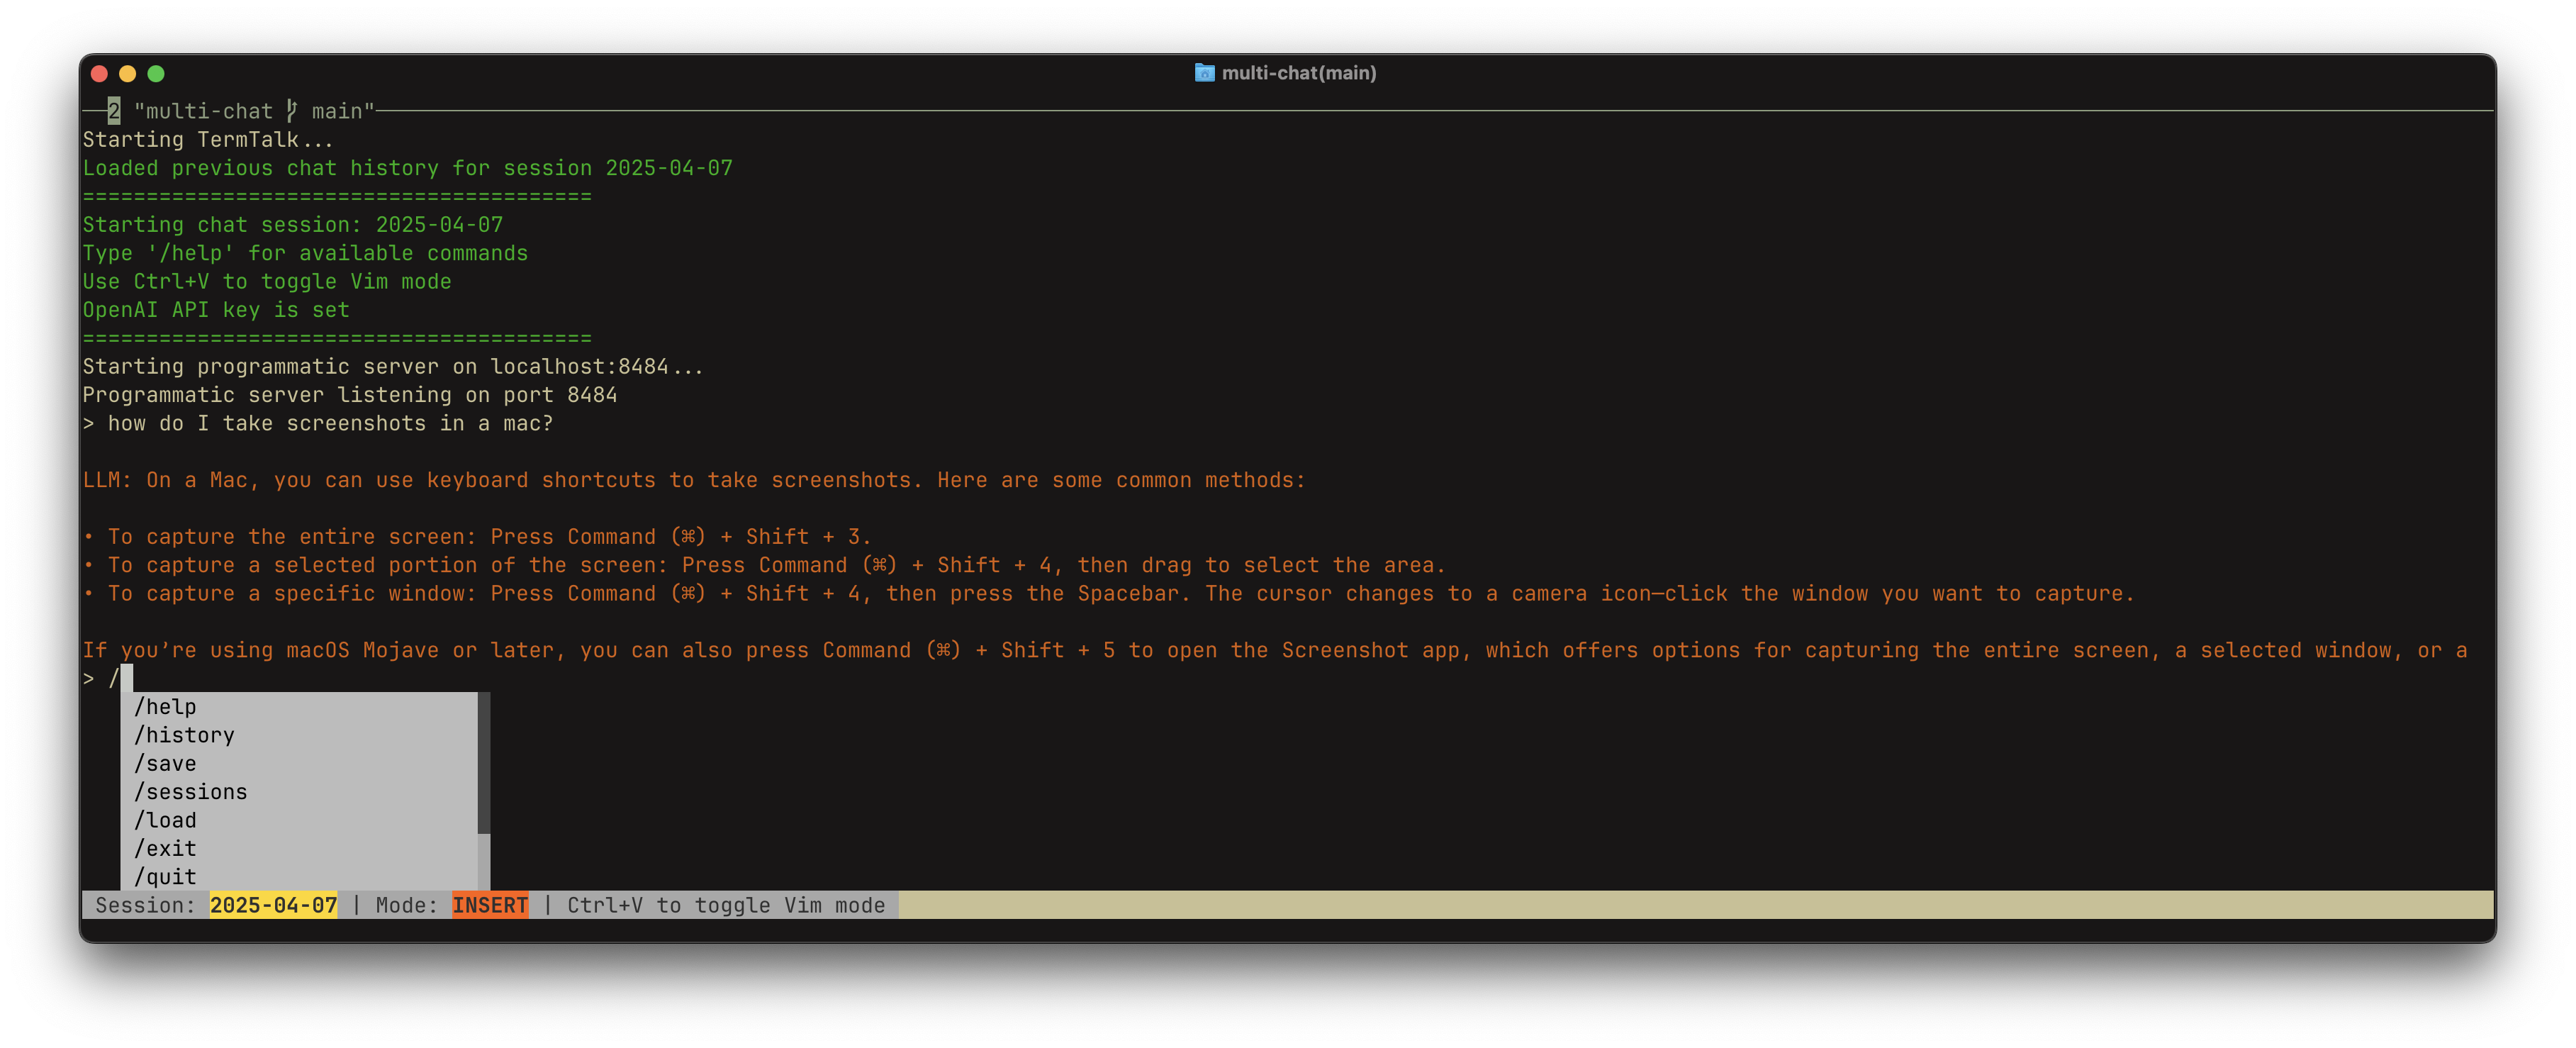The height and width of the screenshot is (1048, 2576).
Task: Click the 'how do I take screenshots' prompt
Action: [x=318, y=423]
